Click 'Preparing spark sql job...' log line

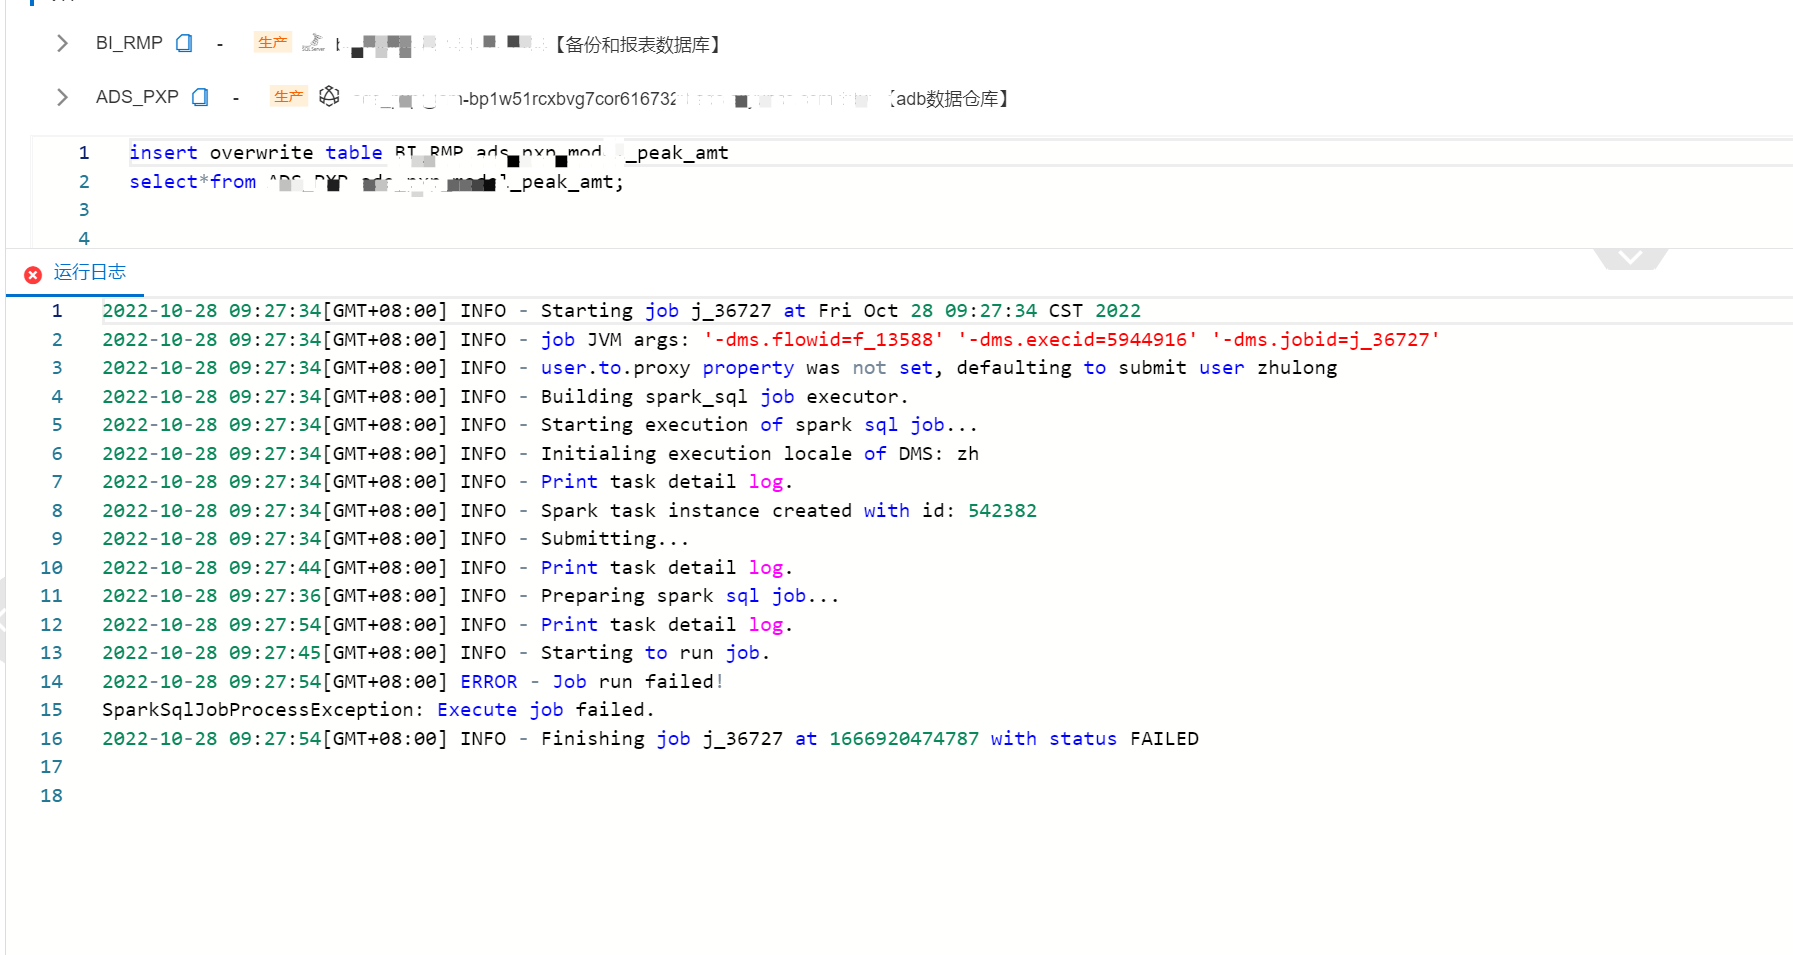(x=470, y=596)
